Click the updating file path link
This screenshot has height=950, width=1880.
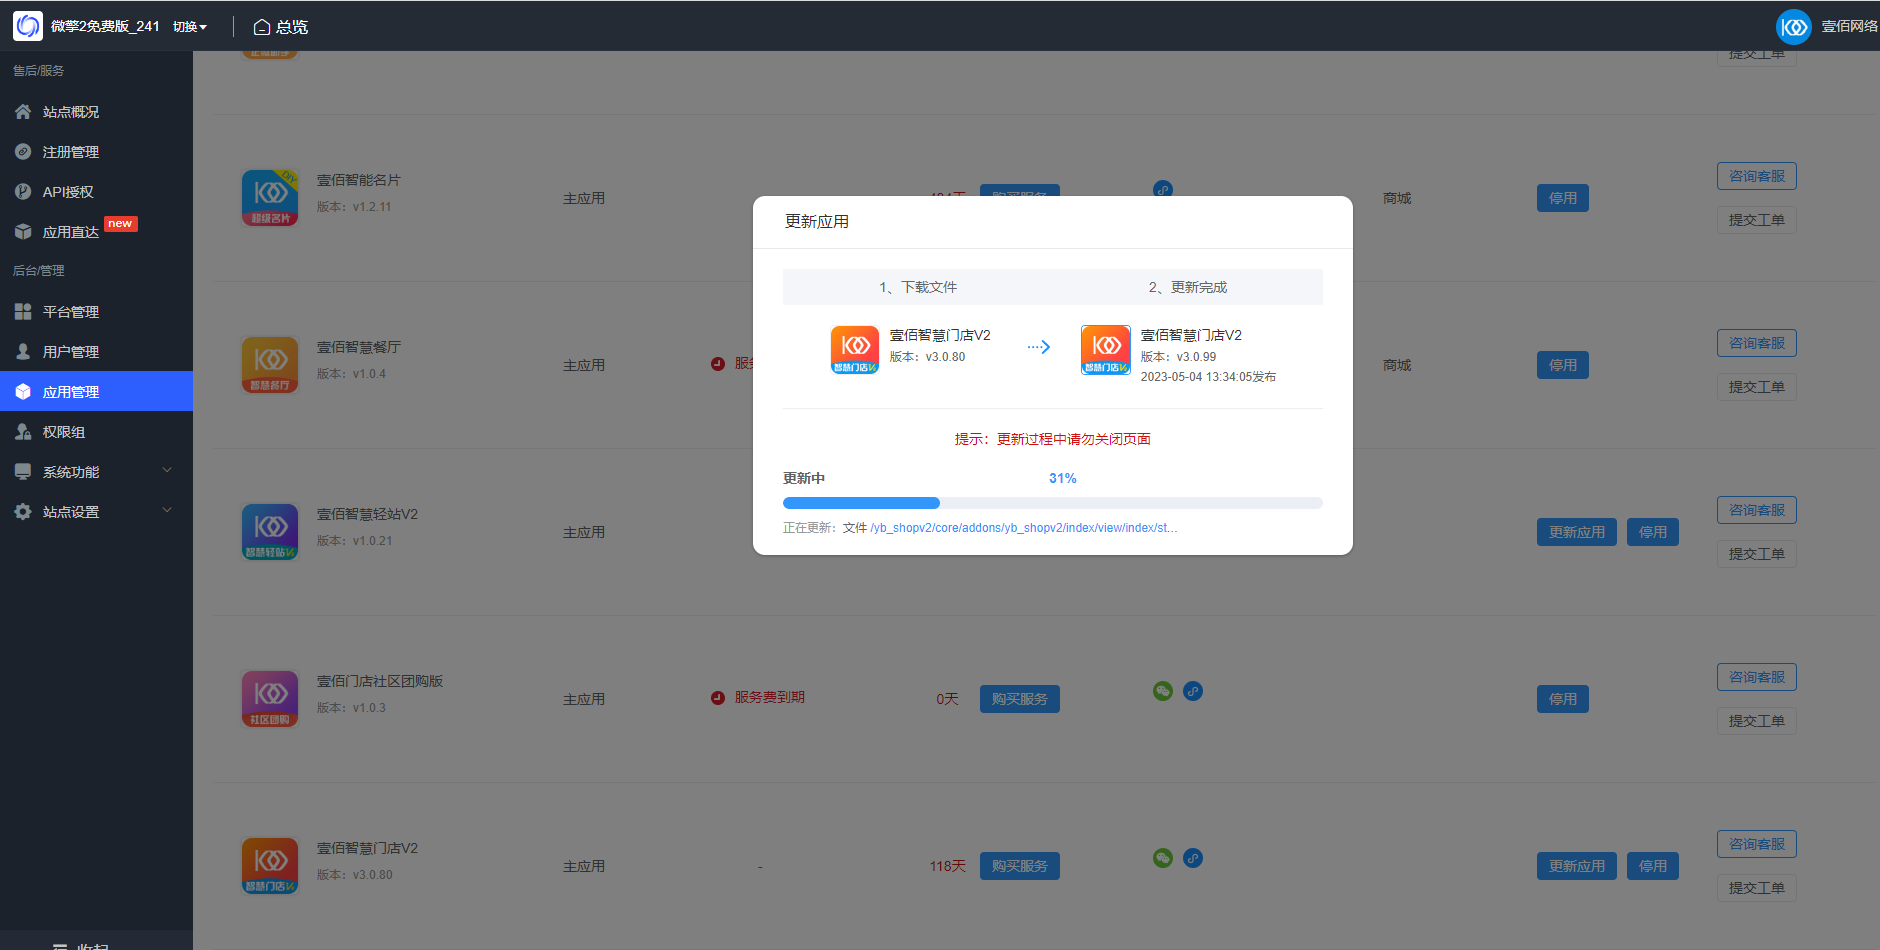pos(1024,528)
